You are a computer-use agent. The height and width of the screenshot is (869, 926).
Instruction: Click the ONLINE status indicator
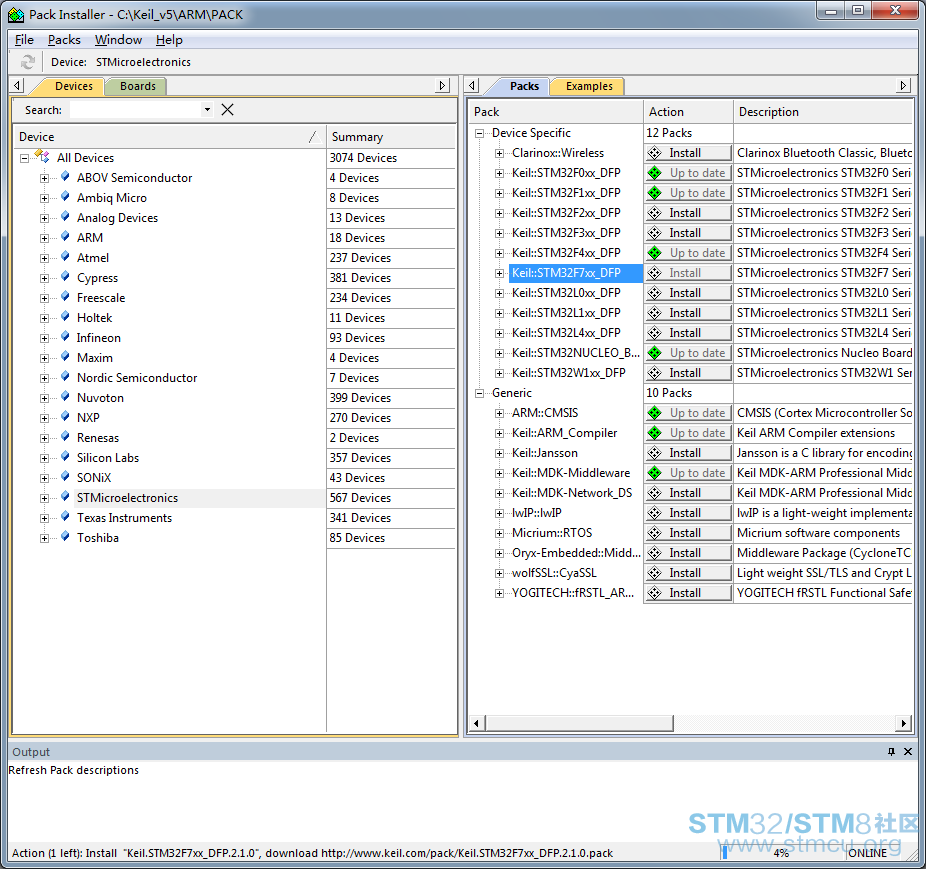[868, 852]
